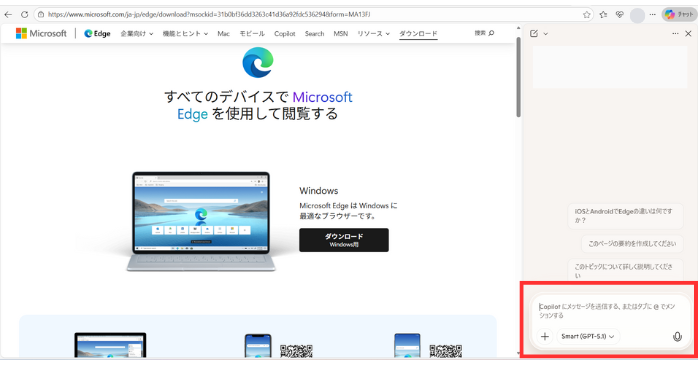The image size is (698, 365).
Task: Open Copilot pane more options dots
Action: [675, 33]
